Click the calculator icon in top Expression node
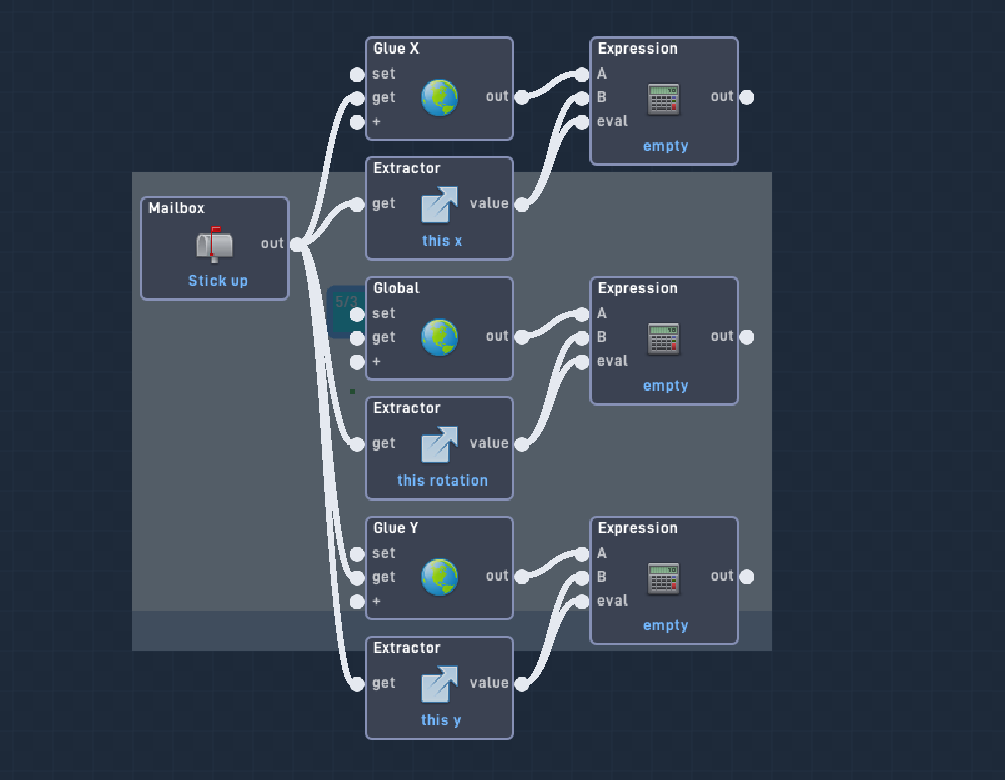This screenshot has height=780, width=1005. click(x=663, y=99)
